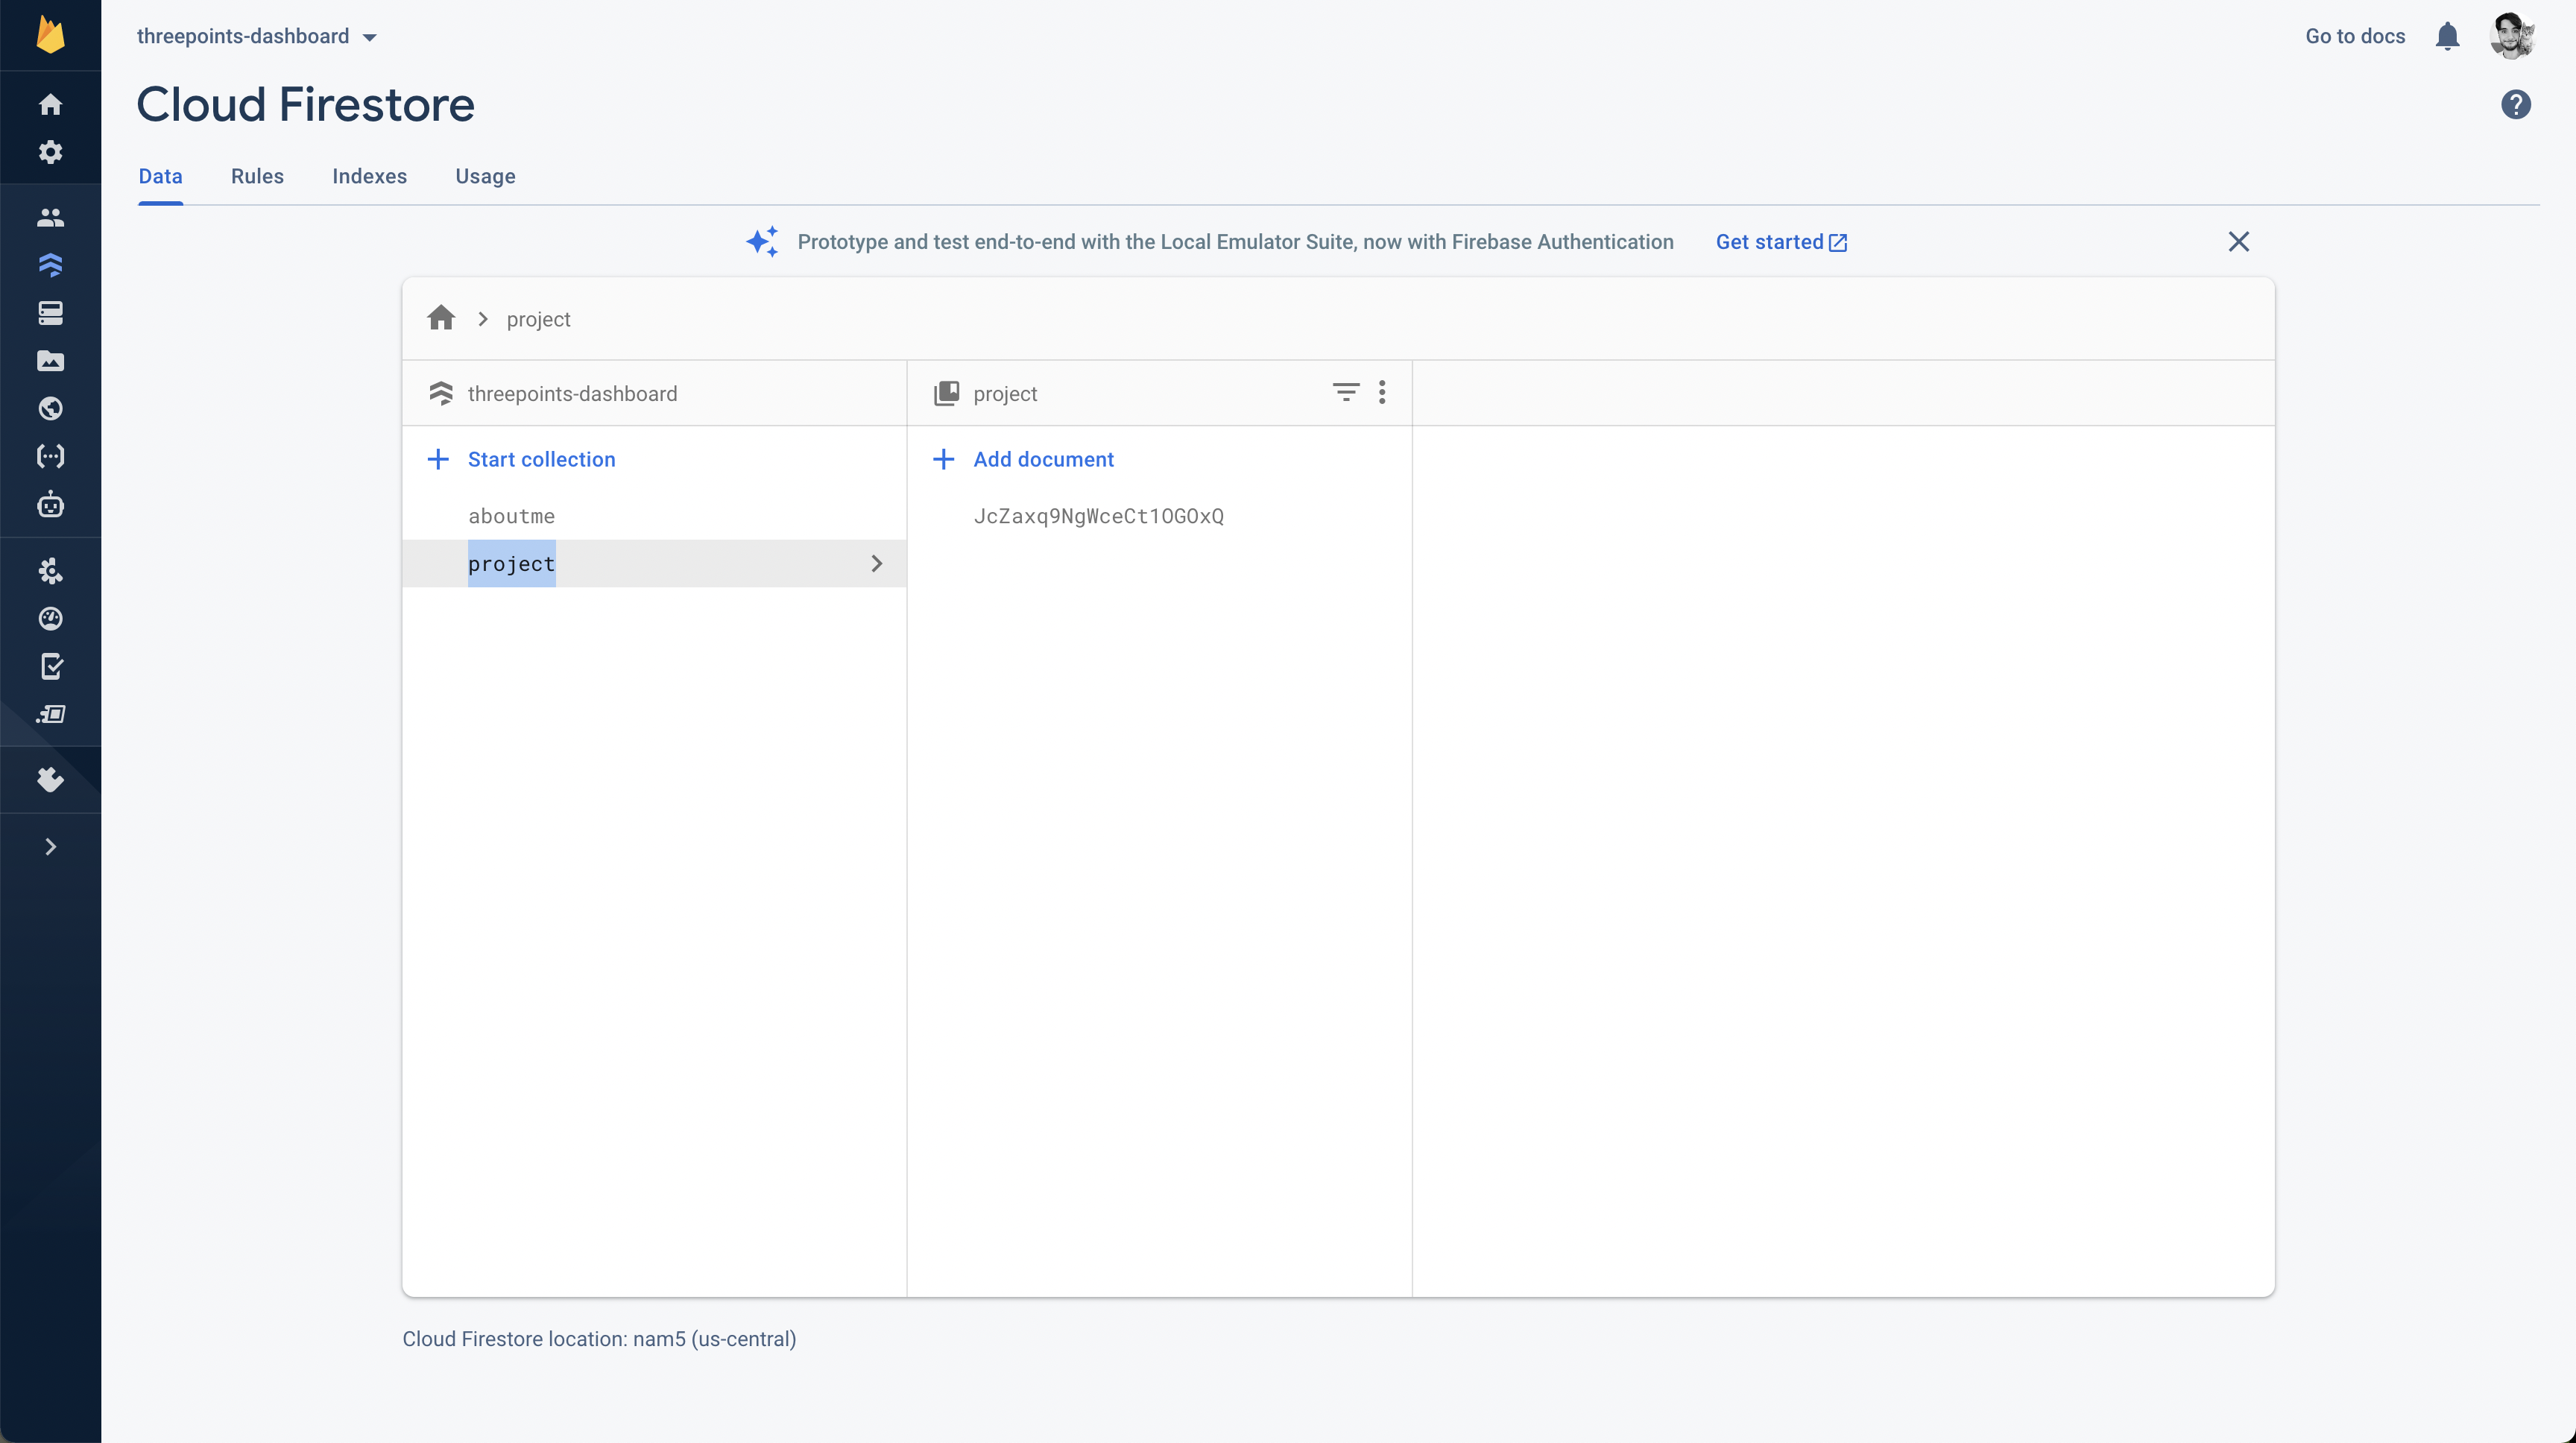Click Add document
This screenshot has height=1443, width=2576.
(x=1042, y=459)
